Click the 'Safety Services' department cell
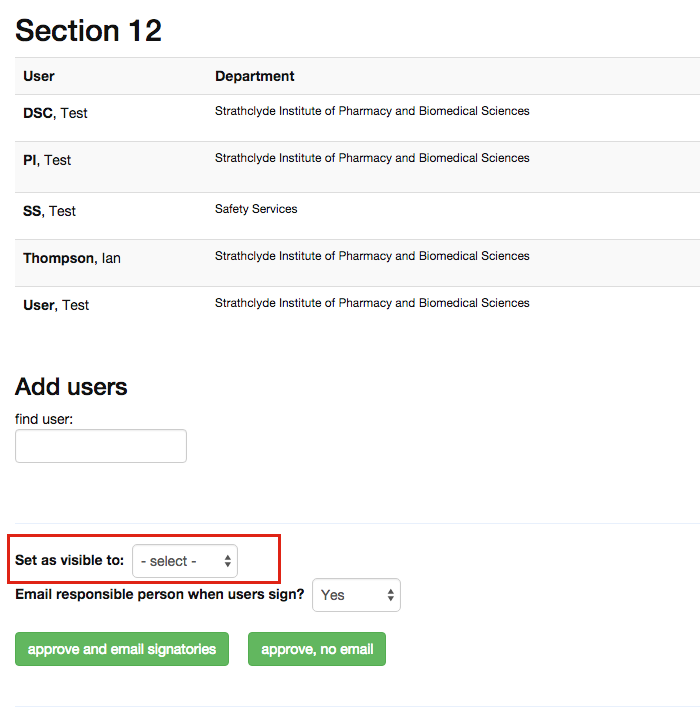Image resolution: width=700 pixels, height=713 pixels. click(256, 209)
